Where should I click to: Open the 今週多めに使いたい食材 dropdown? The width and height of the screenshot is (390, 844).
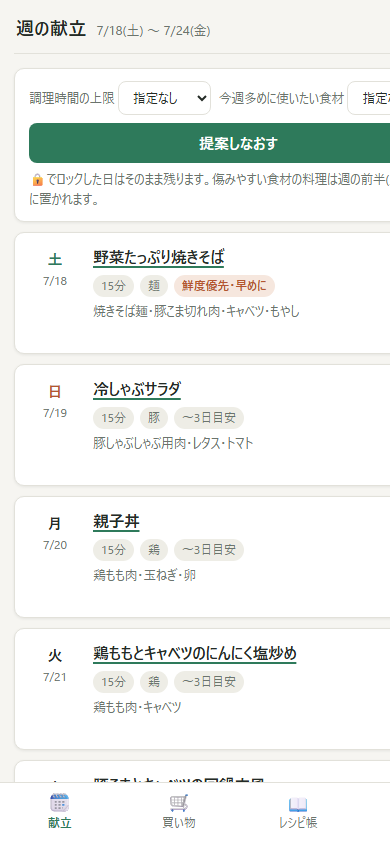(369, 98)
